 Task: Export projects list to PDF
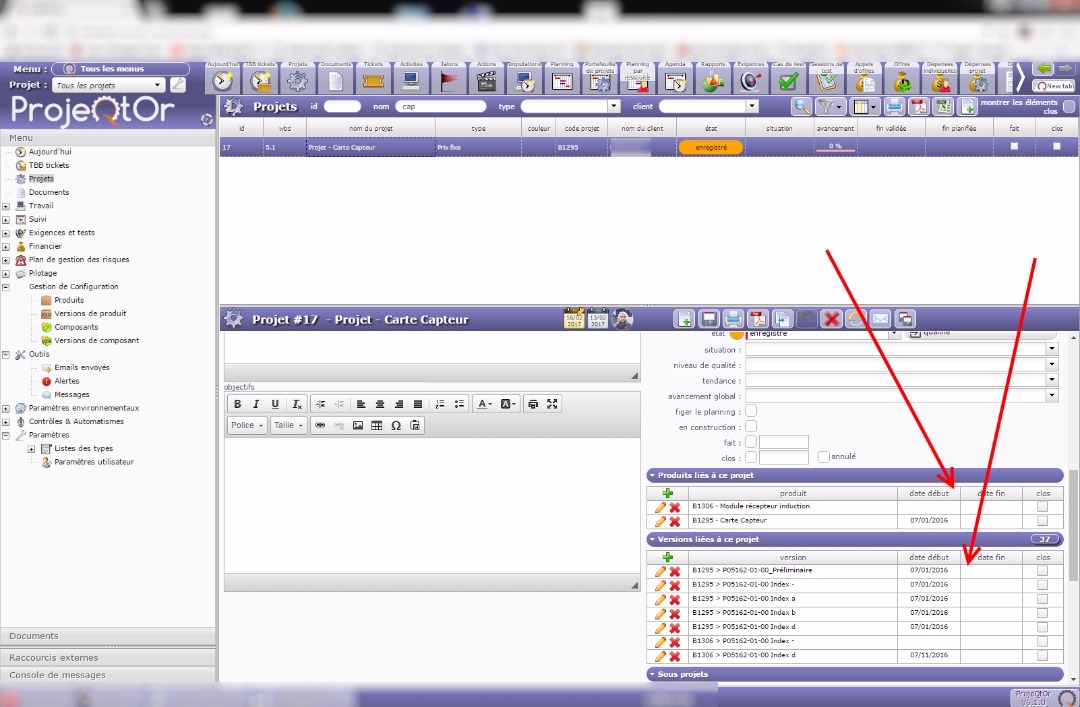(x=919, y=107)
